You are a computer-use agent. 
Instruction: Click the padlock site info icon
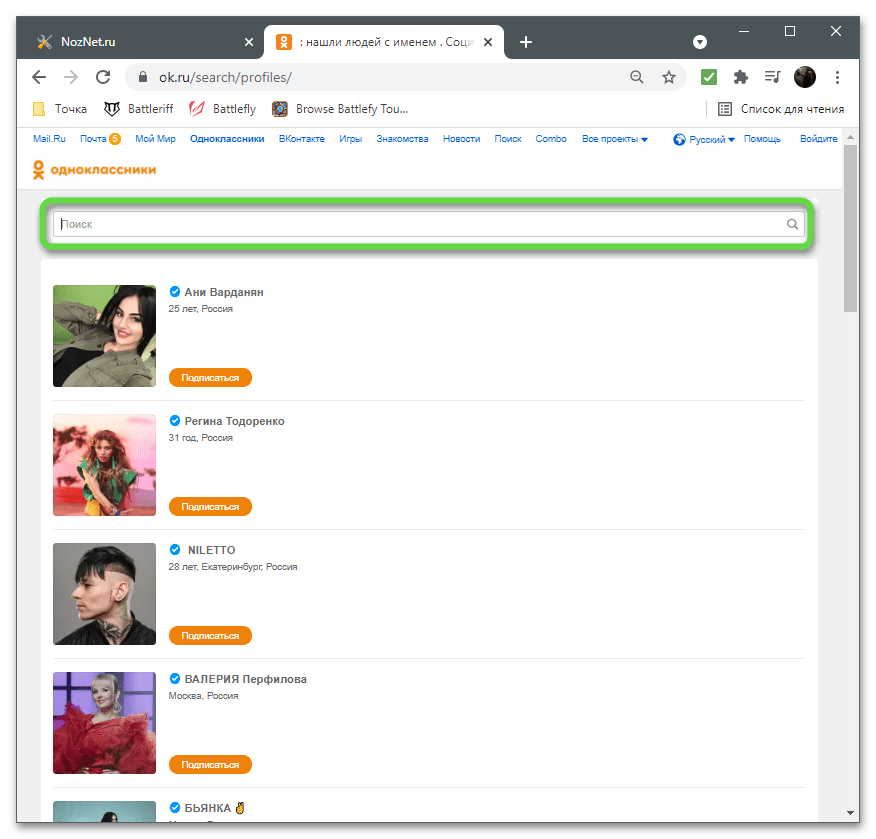click(143, 77)
